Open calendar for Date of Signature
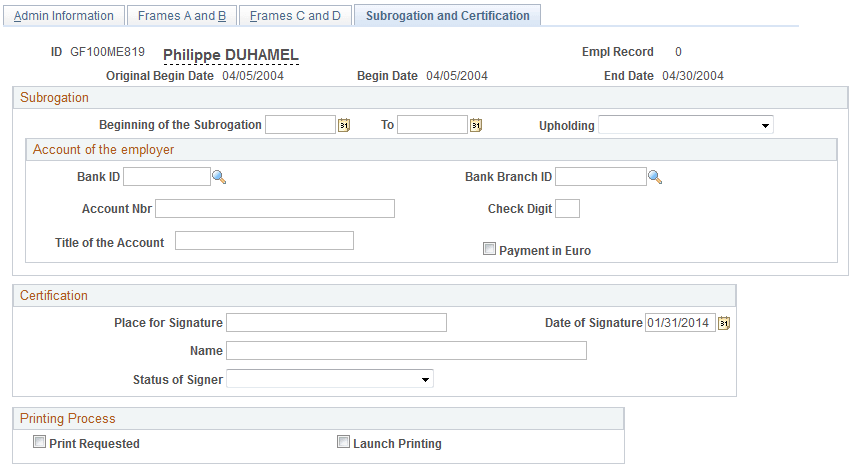This screenshot has width=853, height=468. (724, 323)
